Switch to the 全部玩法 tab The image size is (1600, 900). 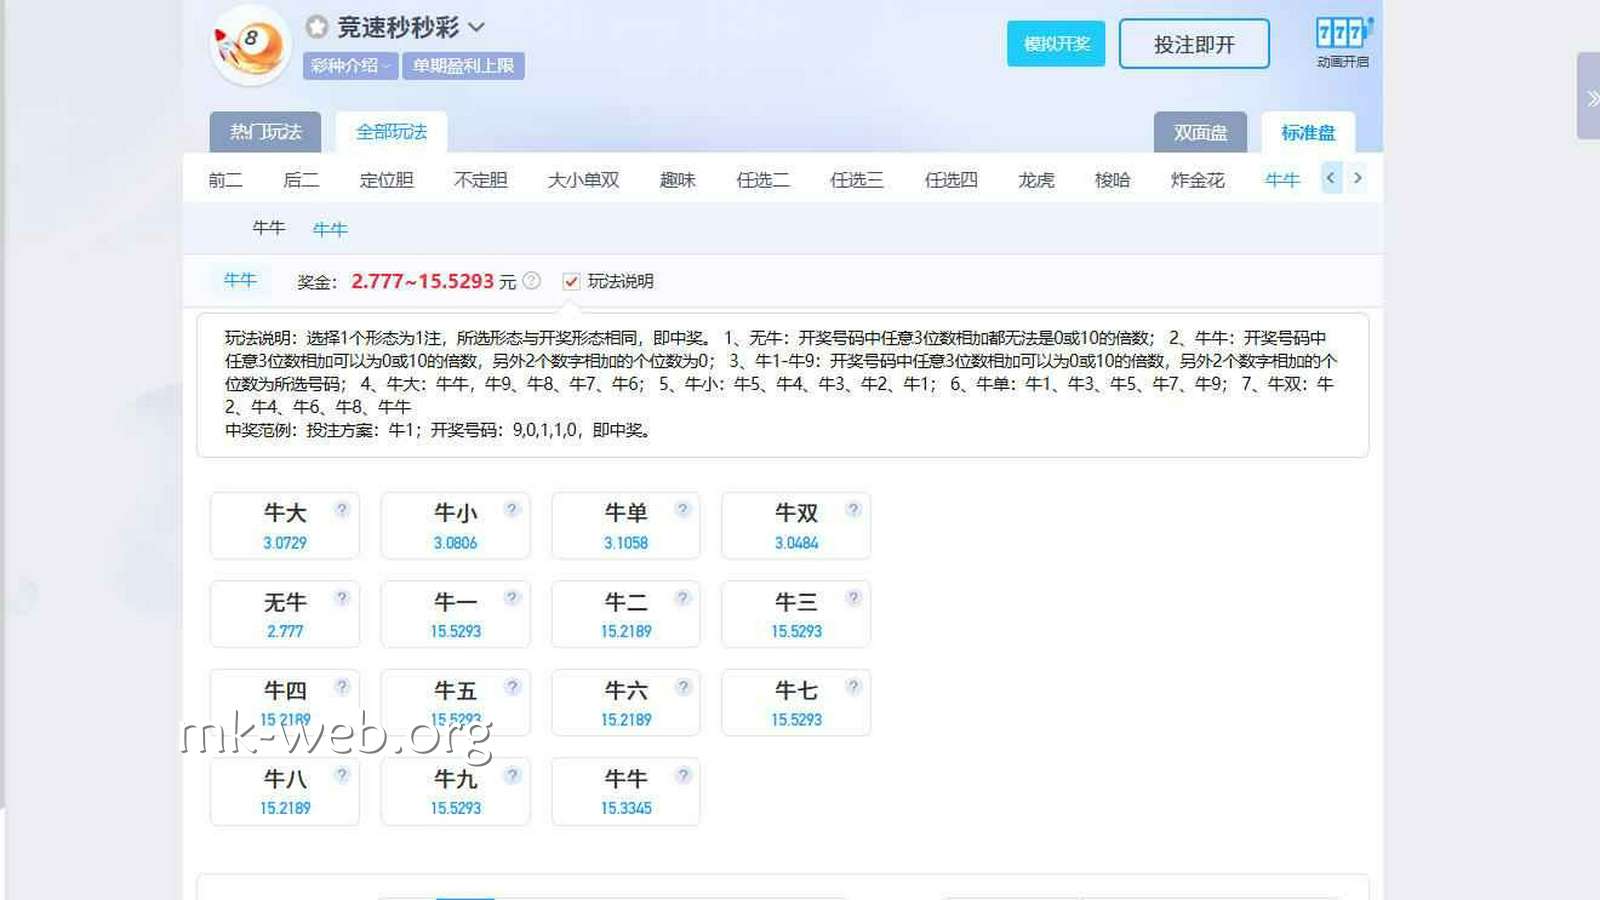point(391,132)
